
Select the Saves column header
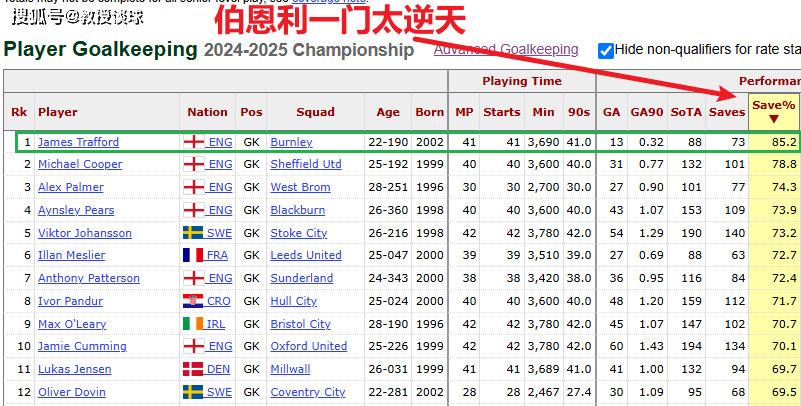pos(727,112)
